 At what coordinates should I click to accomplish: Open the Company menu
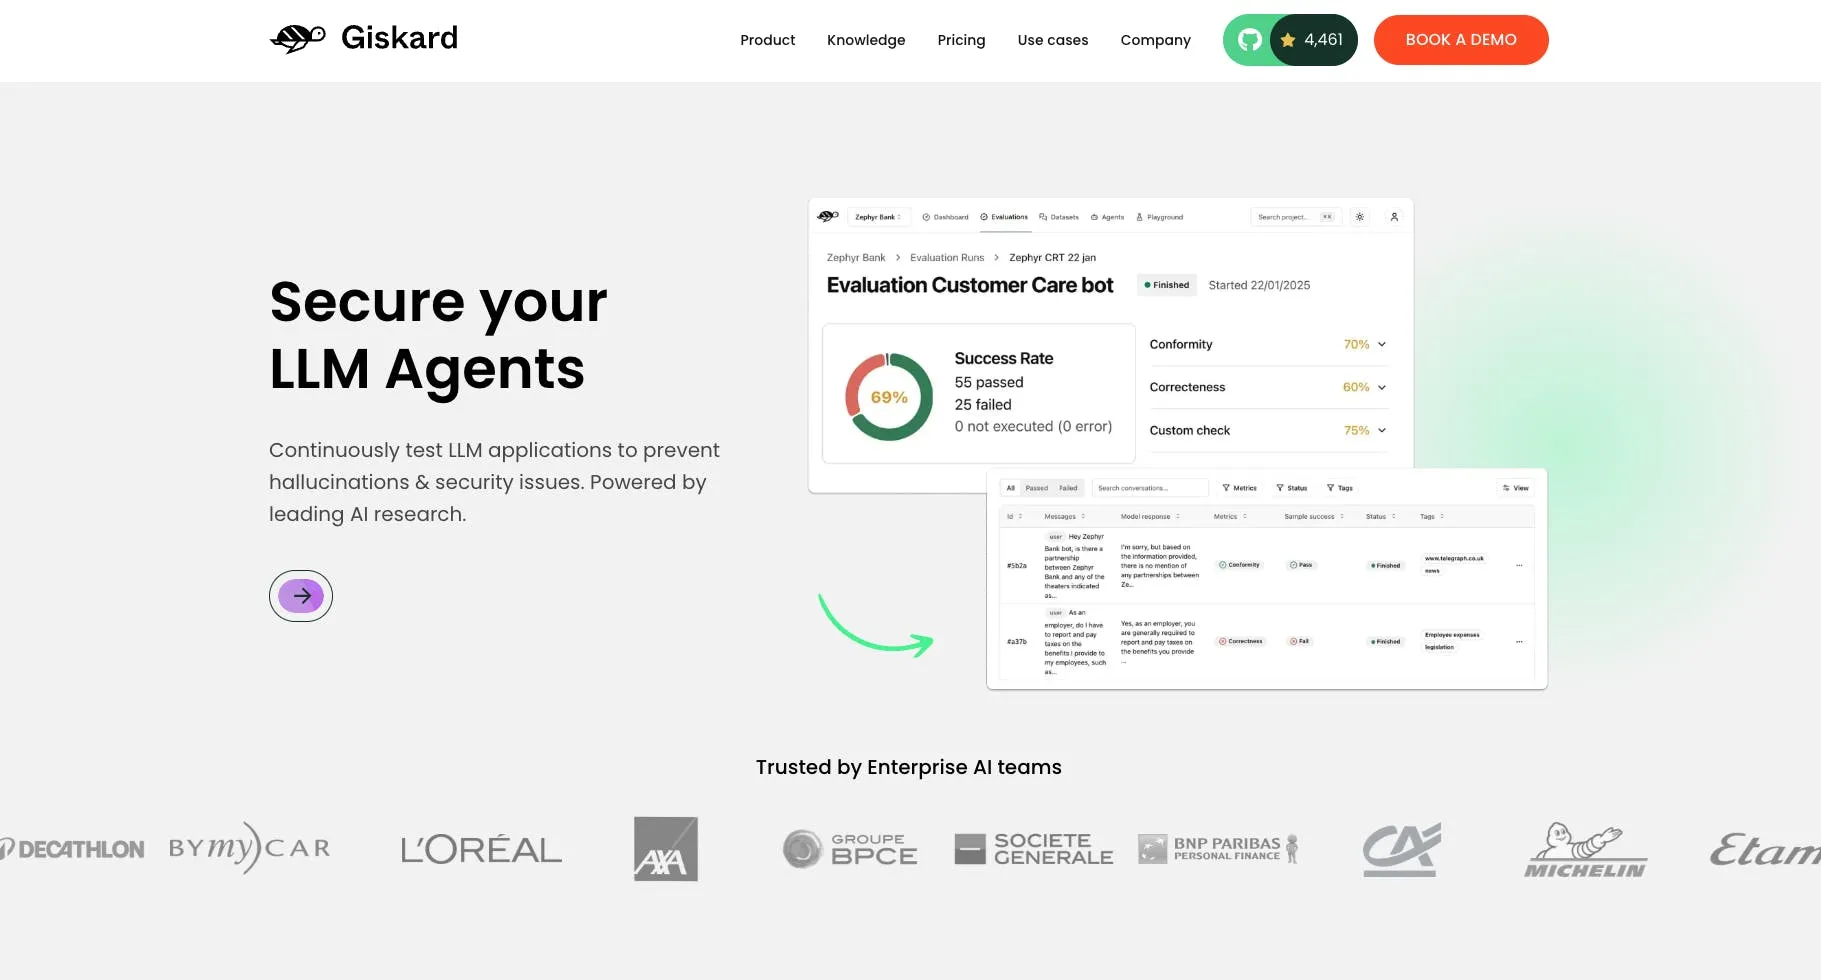coord(1155,40)
